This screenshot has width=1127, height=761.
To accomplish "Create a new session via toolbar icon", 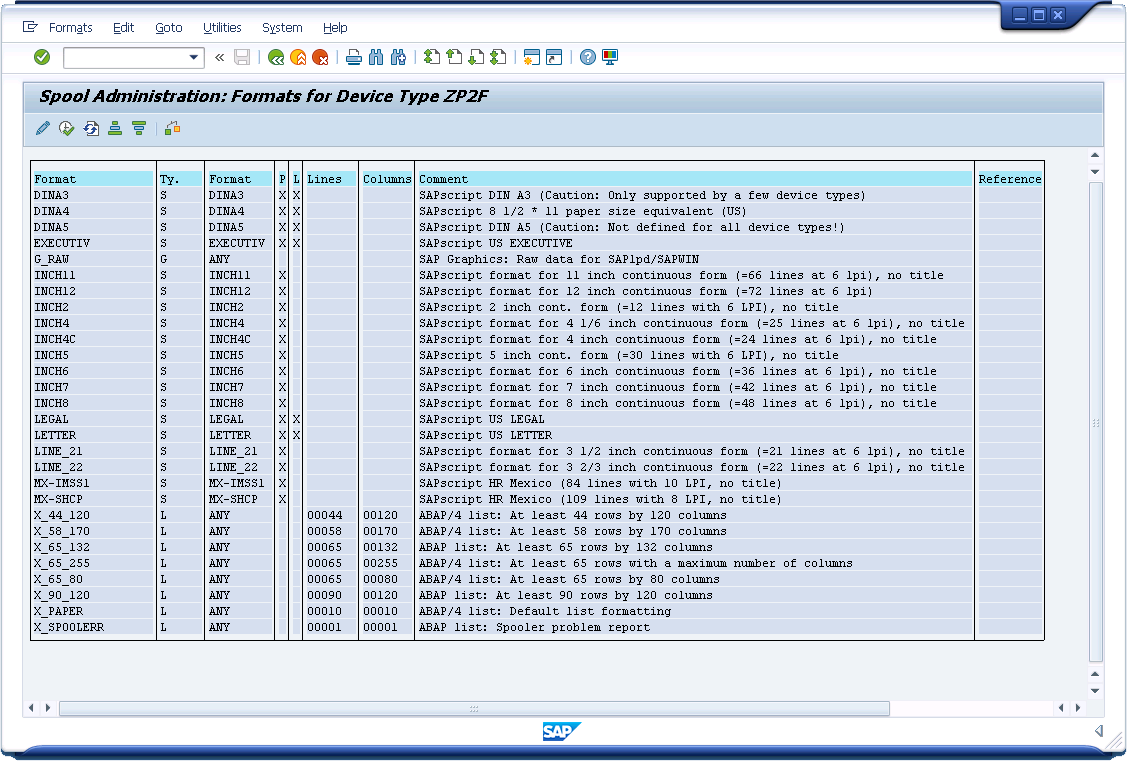I will tap(531, 58).
